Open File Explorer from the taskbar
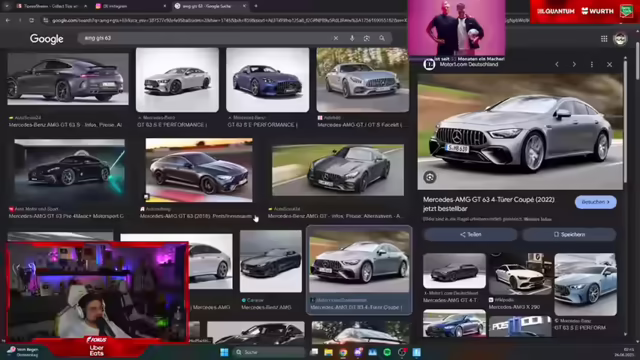This screenshot has width=640, height=360. (x=329, y=352)
